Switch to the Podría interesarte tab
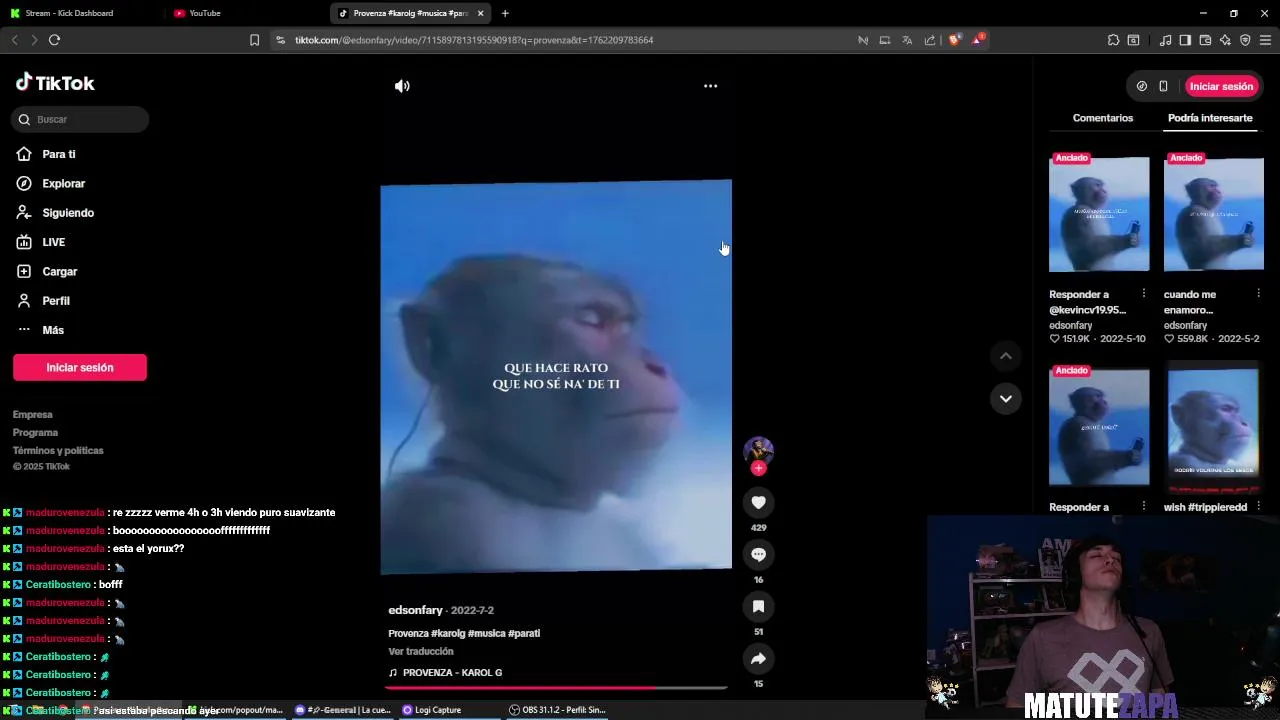The image size is (1280, 720). pyautogui.click(x=1210, y=118)
